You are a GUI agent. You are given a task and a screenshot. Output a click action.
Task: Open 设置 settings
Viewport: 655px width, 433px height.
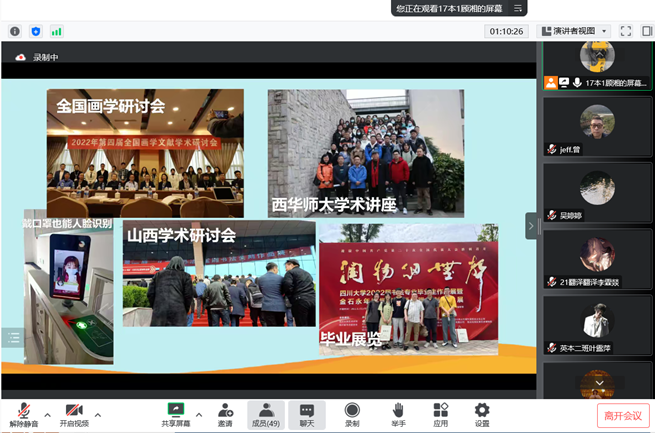point(482,415)
